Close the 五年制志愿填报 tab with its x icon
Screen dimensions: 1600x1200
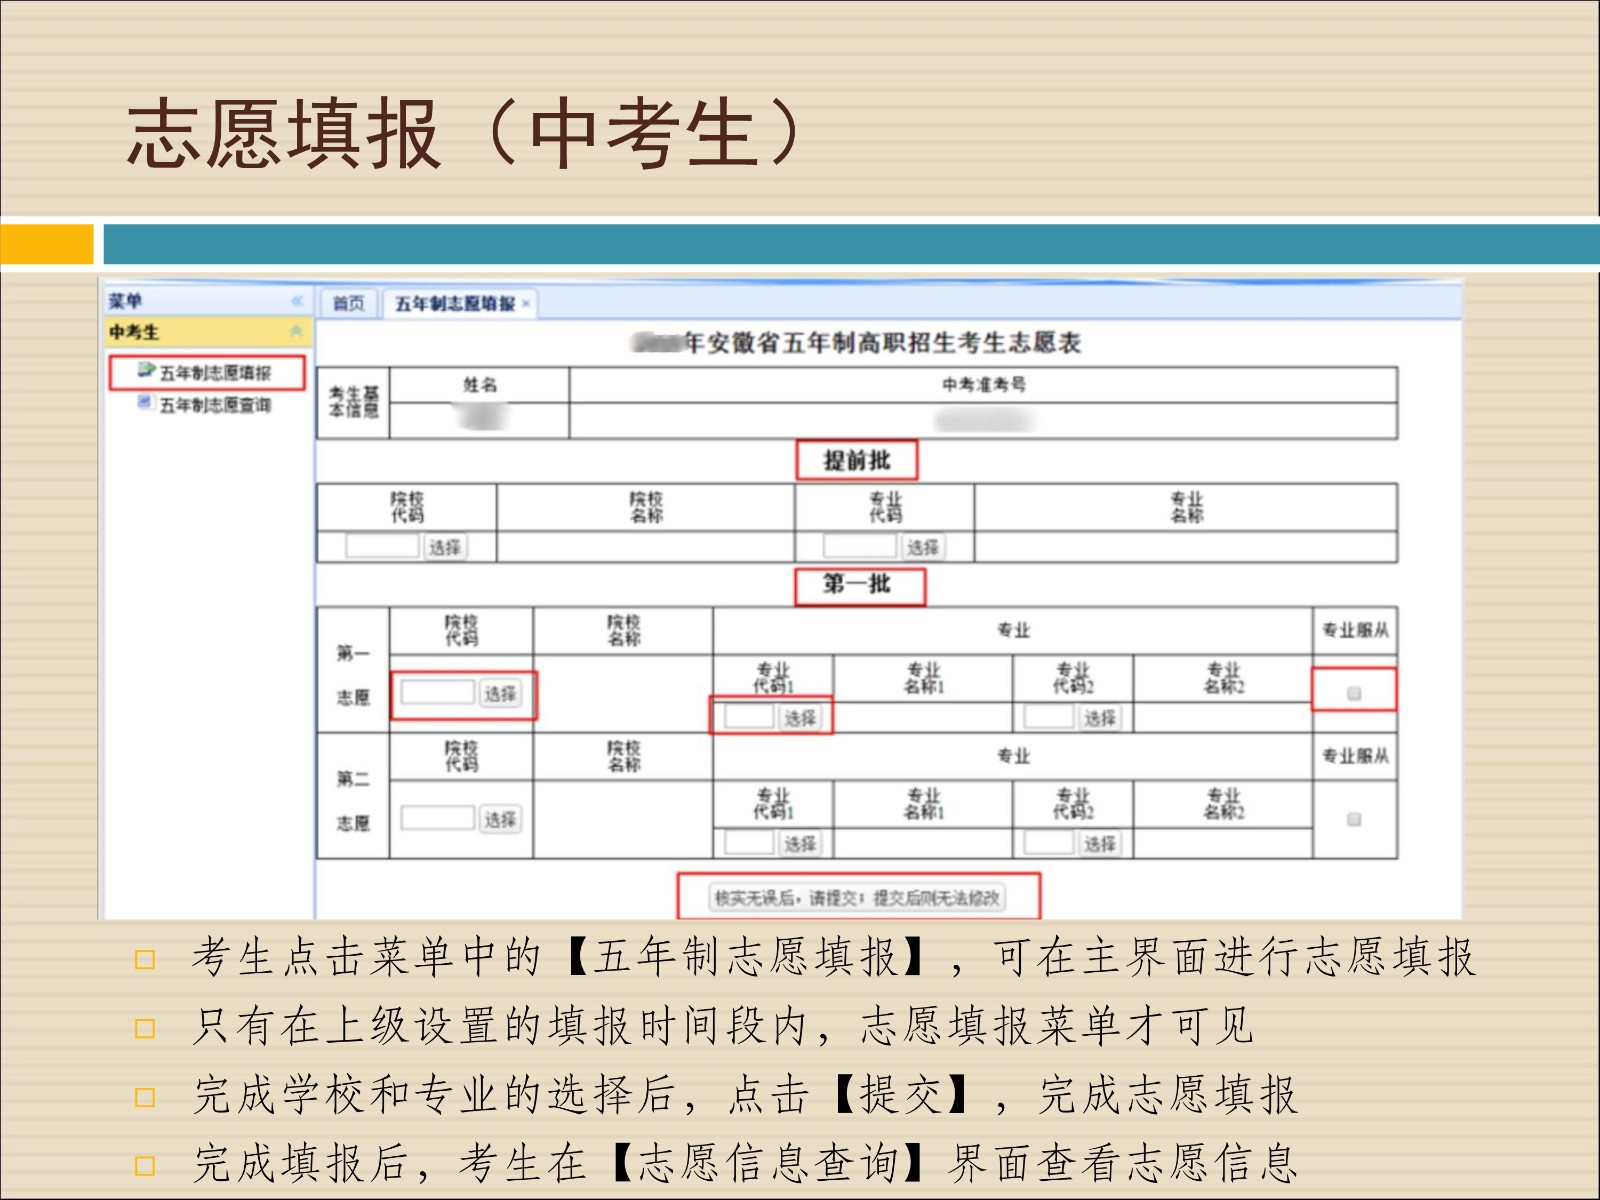tap(526, 304)
